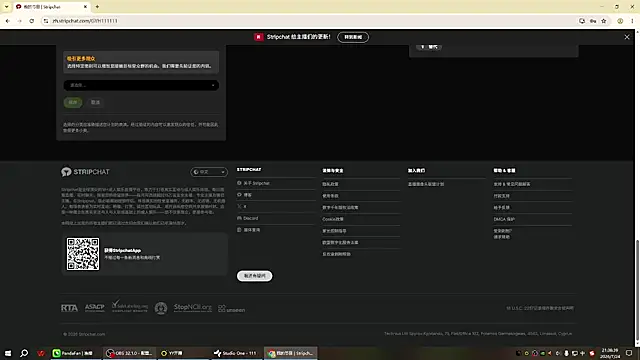Click the taskbar clock showing 21:06
The height and width of the screenshot is (360, 640).
click(x=610, y=353)
